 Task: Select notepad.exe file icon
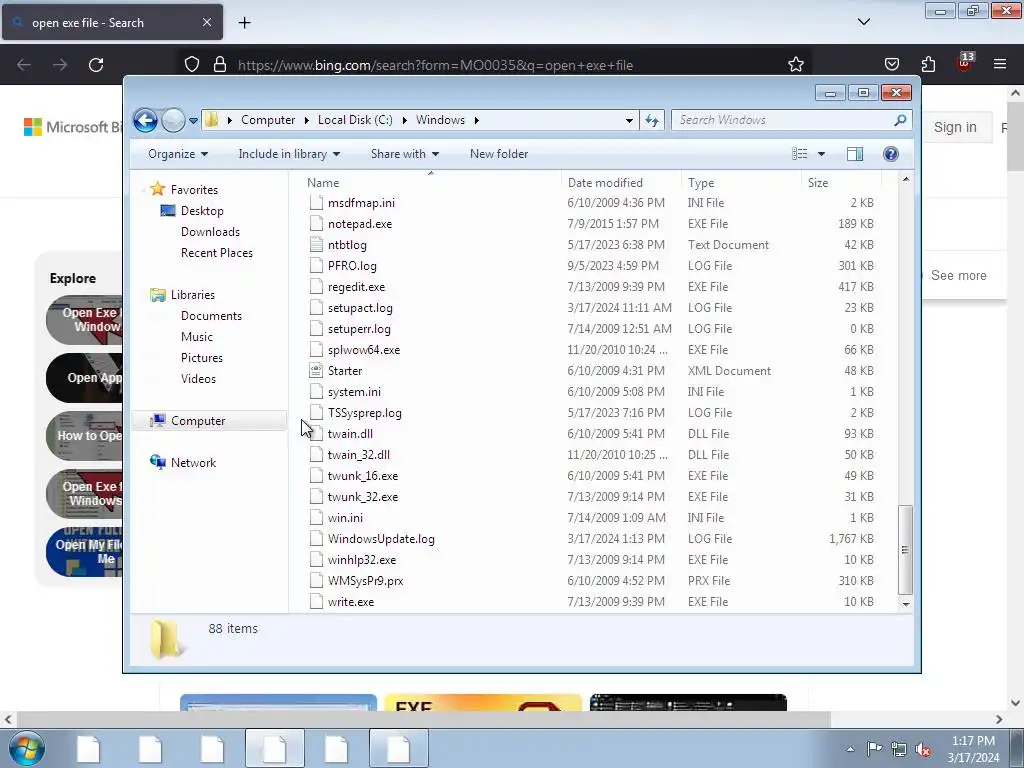point(317,224)
